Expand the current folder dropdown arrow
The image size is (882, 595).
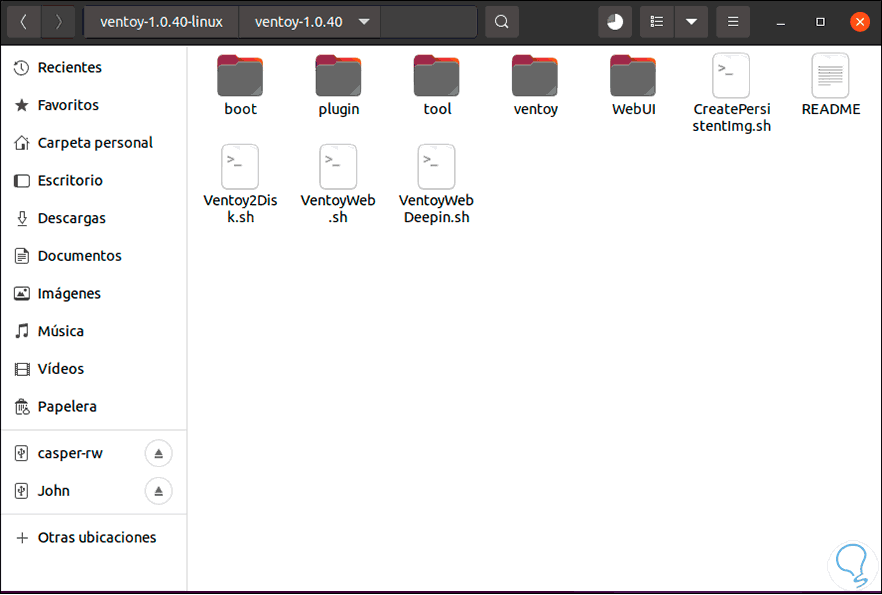click(364, 22)
